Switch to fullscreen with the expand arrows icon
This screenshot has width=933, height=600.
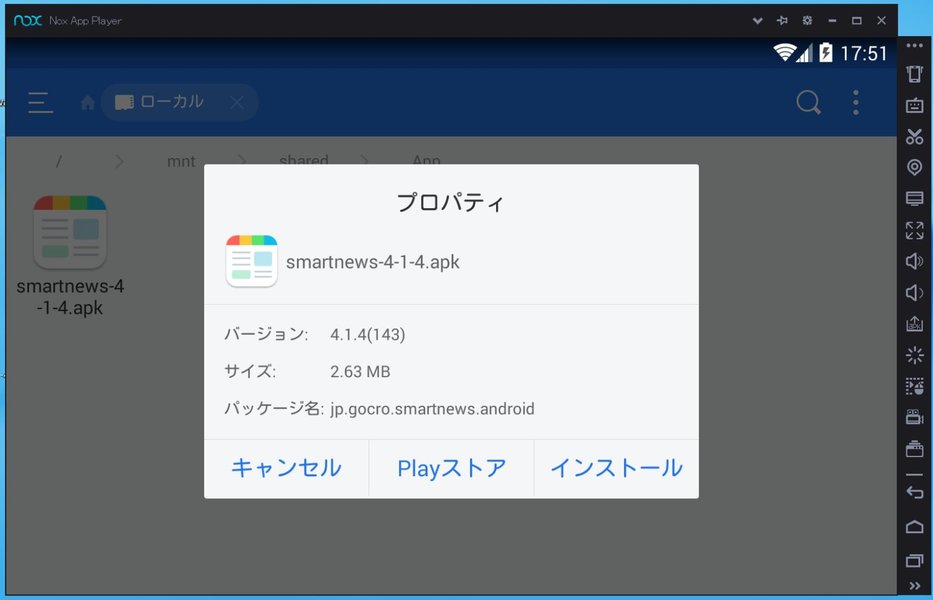click(915, 230)
